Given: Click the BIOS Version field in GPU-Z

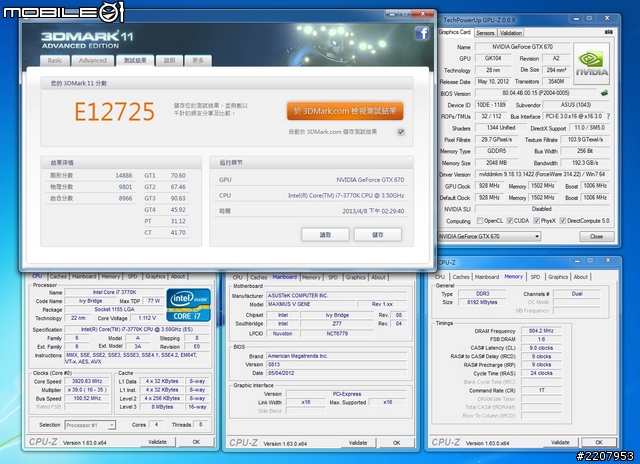Looking at the screenshot, I should 536,93.
